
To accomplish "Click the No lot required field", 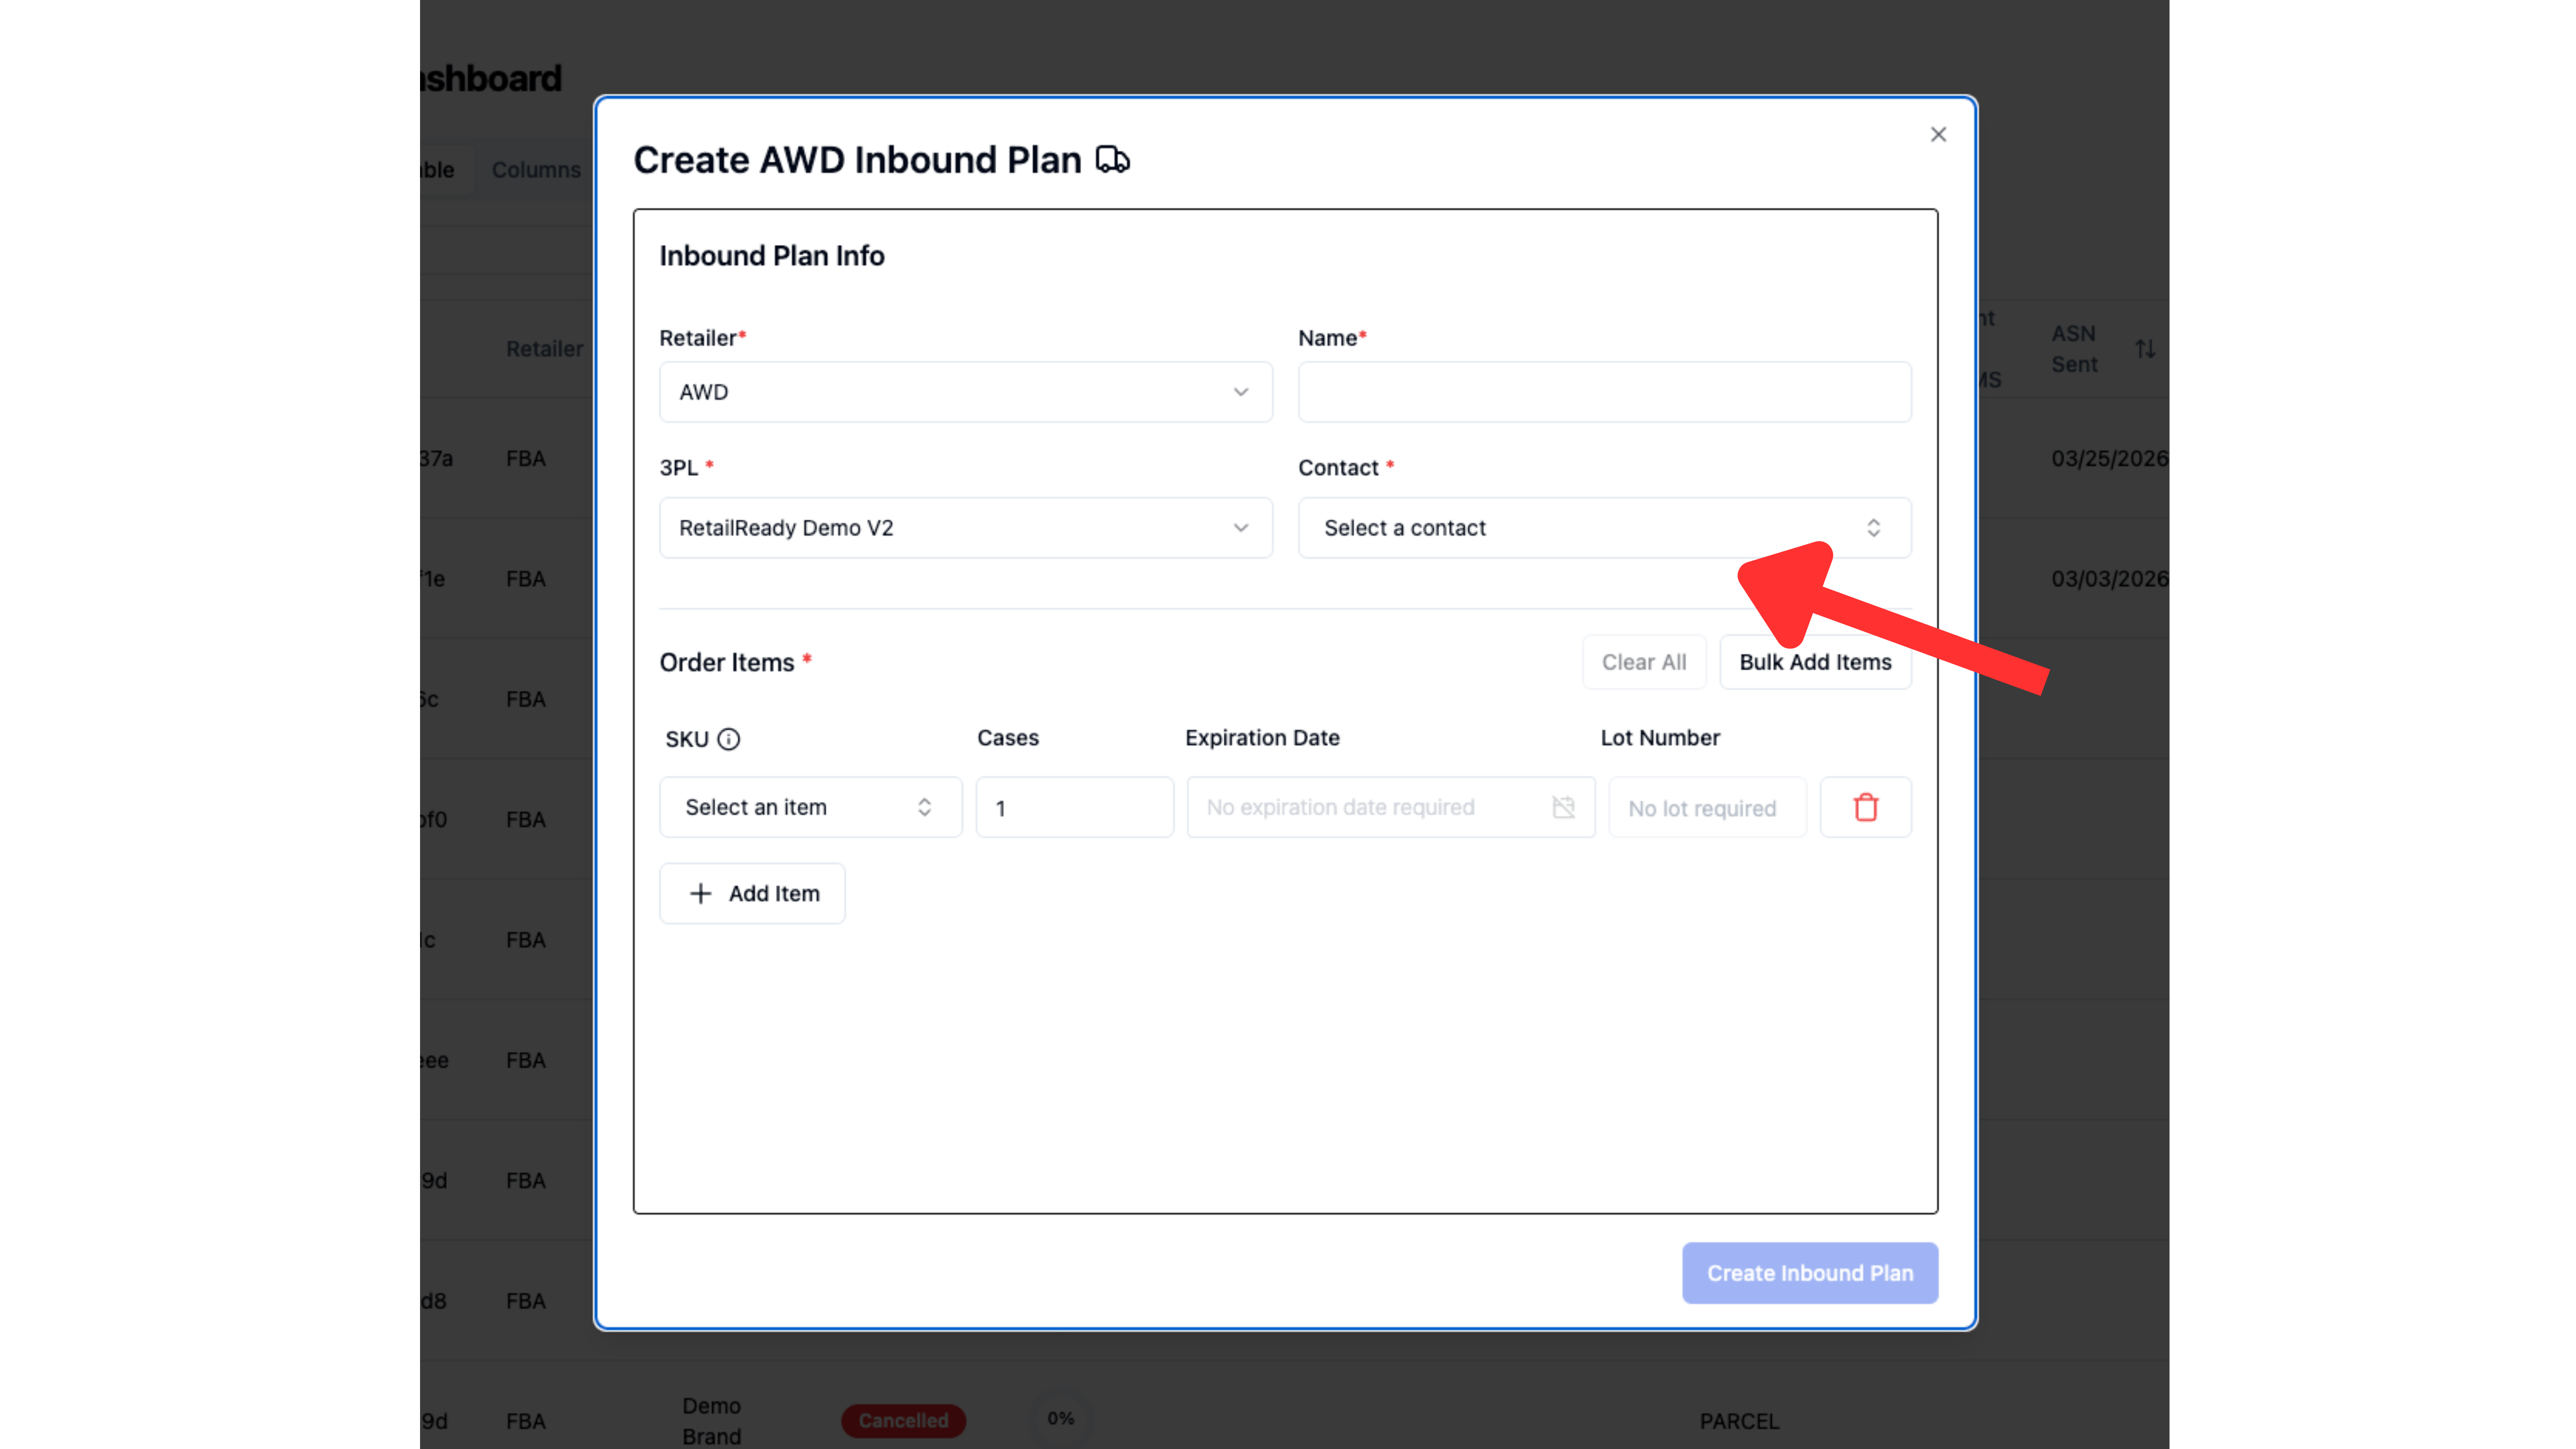I will [x=1707, y=807].
